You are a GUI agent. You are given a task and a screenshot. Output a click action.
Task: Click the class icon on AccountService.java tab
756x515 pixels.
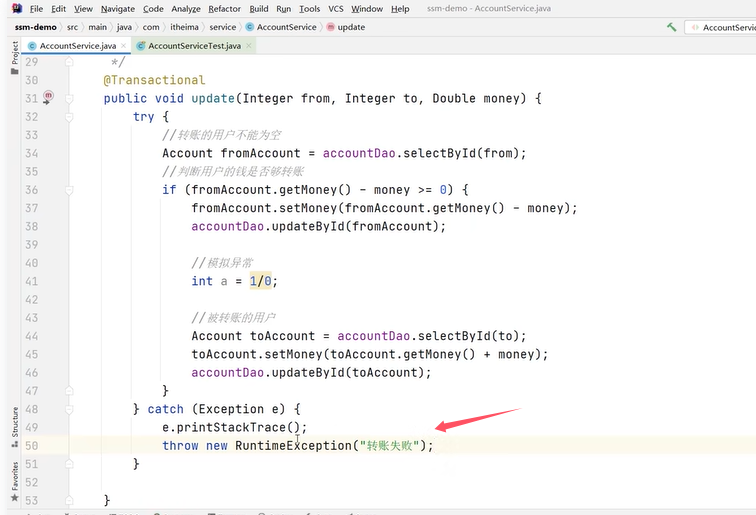(32, 46)
